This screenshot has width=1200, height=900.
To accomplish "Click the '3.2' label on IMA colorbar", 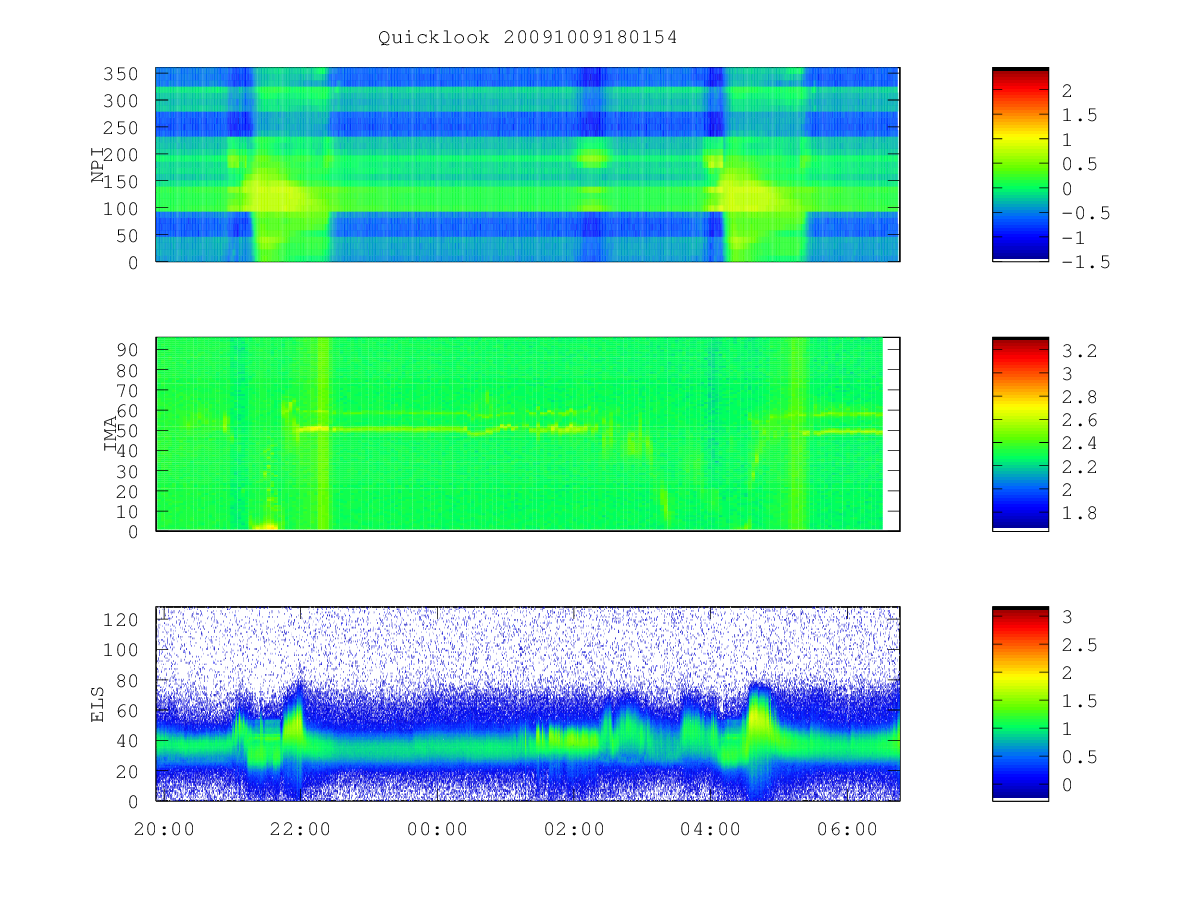I will 1078,351.
